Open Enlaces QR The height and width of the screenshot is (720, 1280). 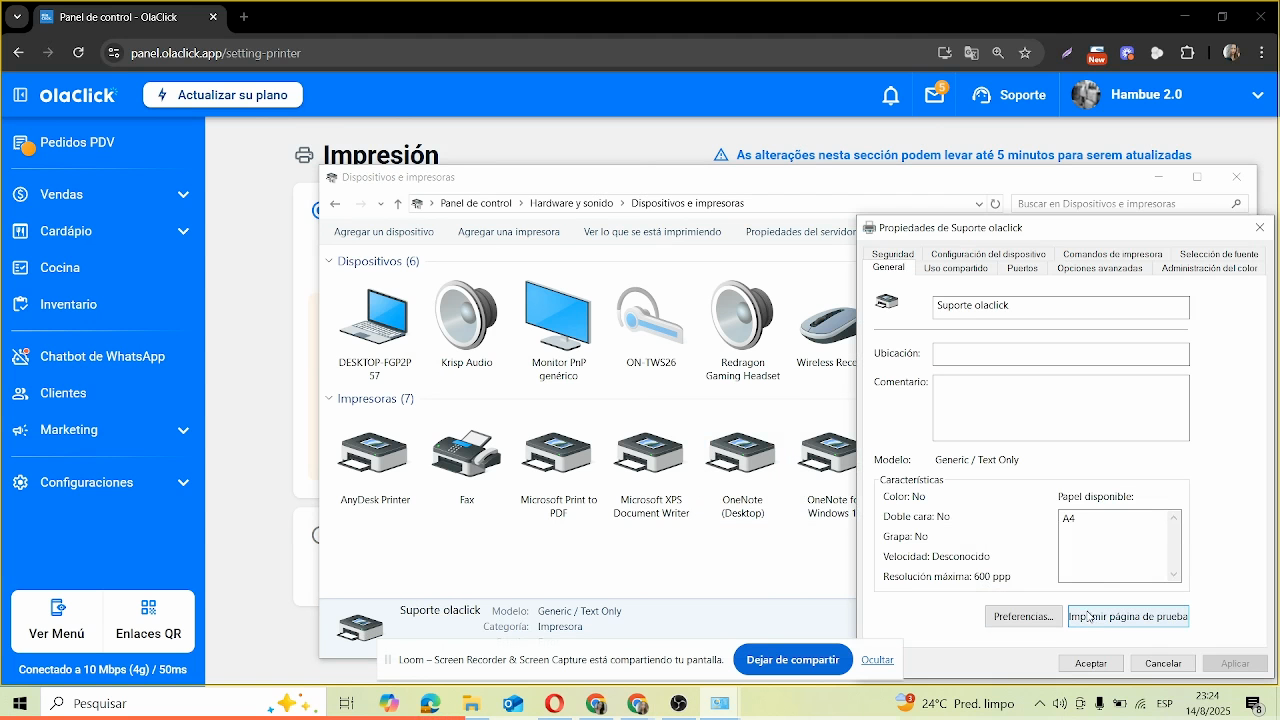coord(148,620)
